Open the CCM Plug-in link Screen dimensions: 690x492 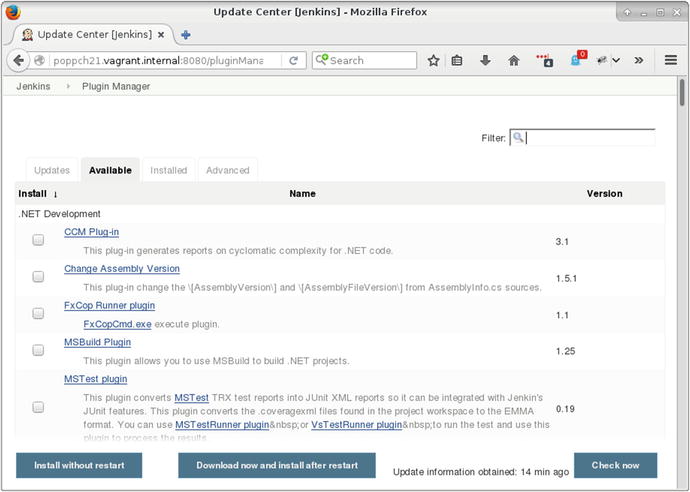92,232
